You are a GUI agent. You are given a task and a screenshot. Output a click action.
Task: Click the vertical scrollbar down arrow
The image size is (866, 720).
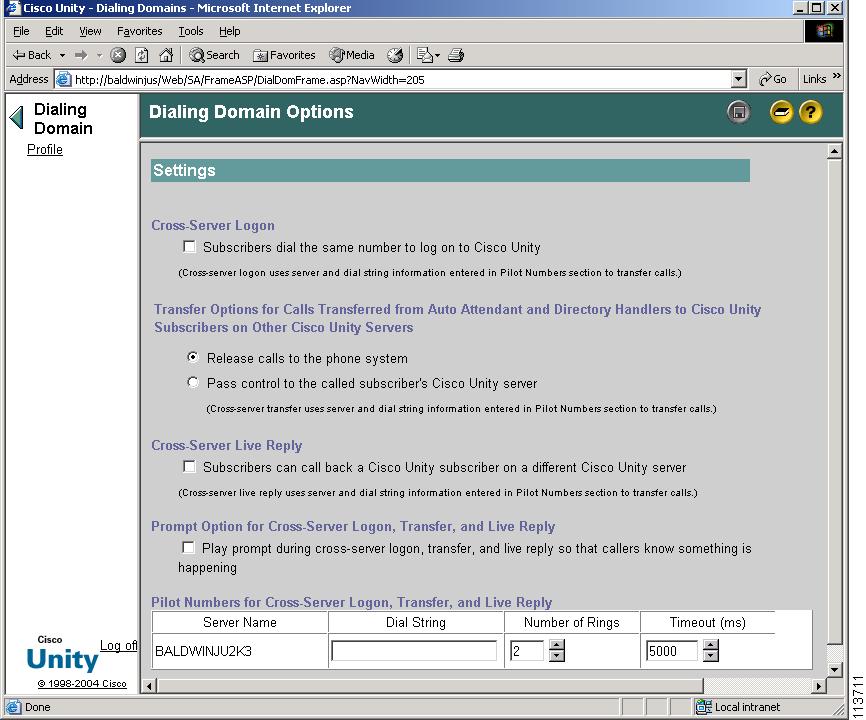point(834,669)
